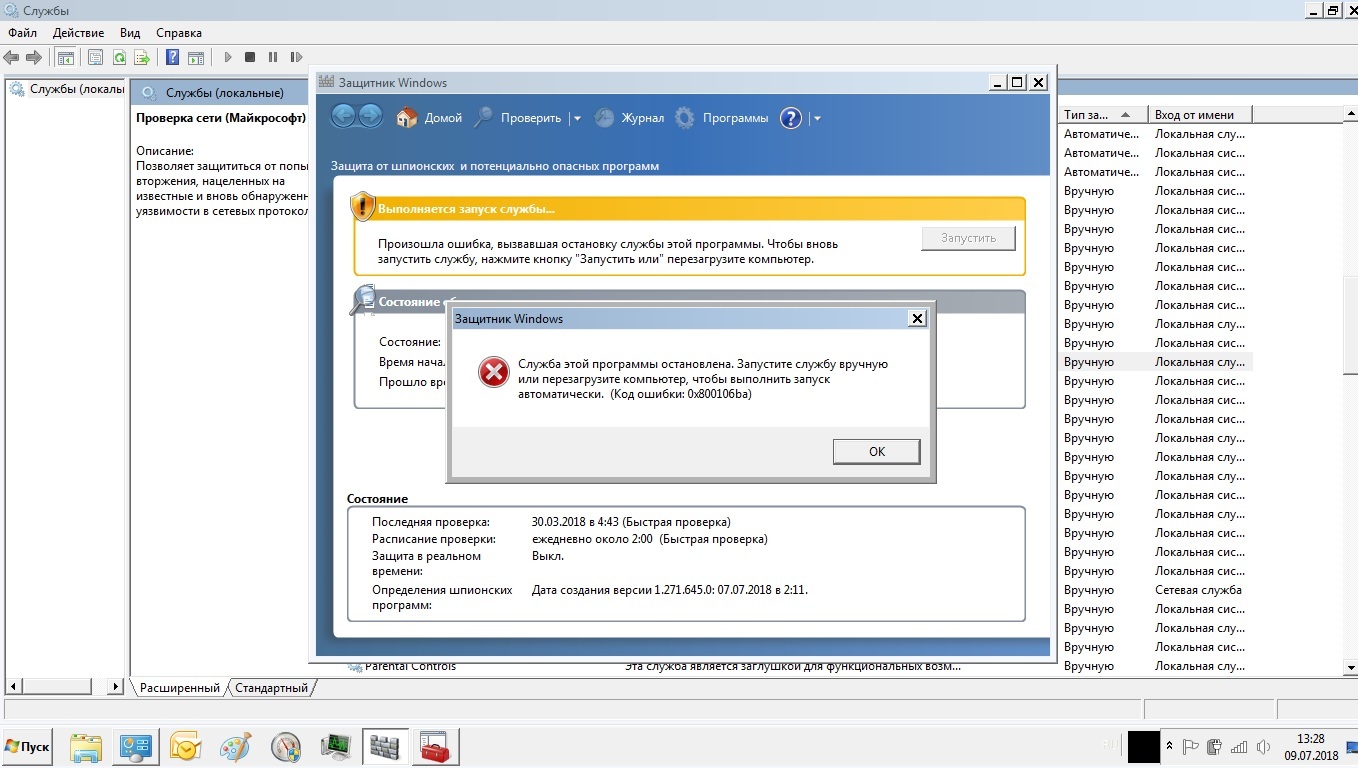Screen dimensions: 1358x783
Task: Click the Stop service square icon
Action: (250, 57)
